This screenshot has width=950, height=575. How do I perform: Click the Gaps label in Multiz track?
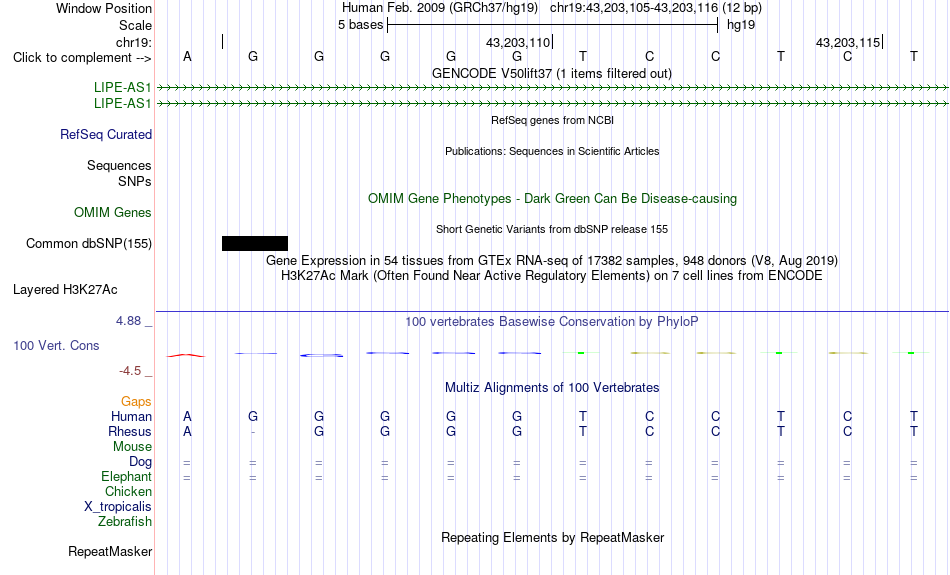136,402
